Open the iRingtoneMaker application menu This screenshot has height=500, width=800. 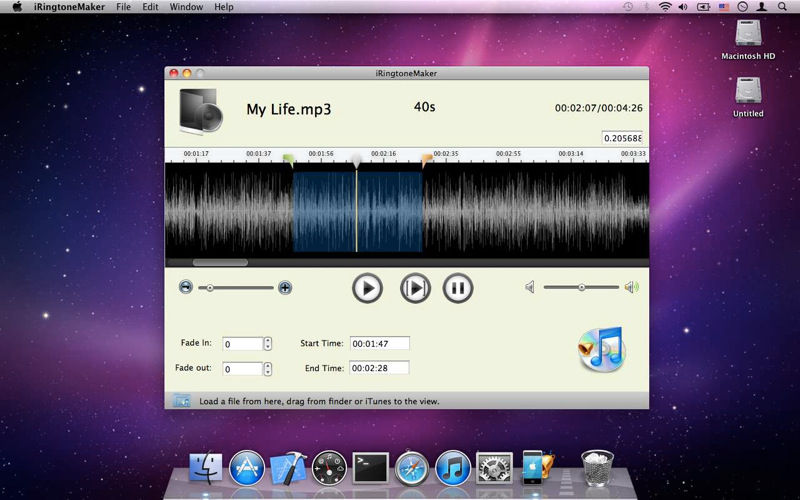(69, 7)
